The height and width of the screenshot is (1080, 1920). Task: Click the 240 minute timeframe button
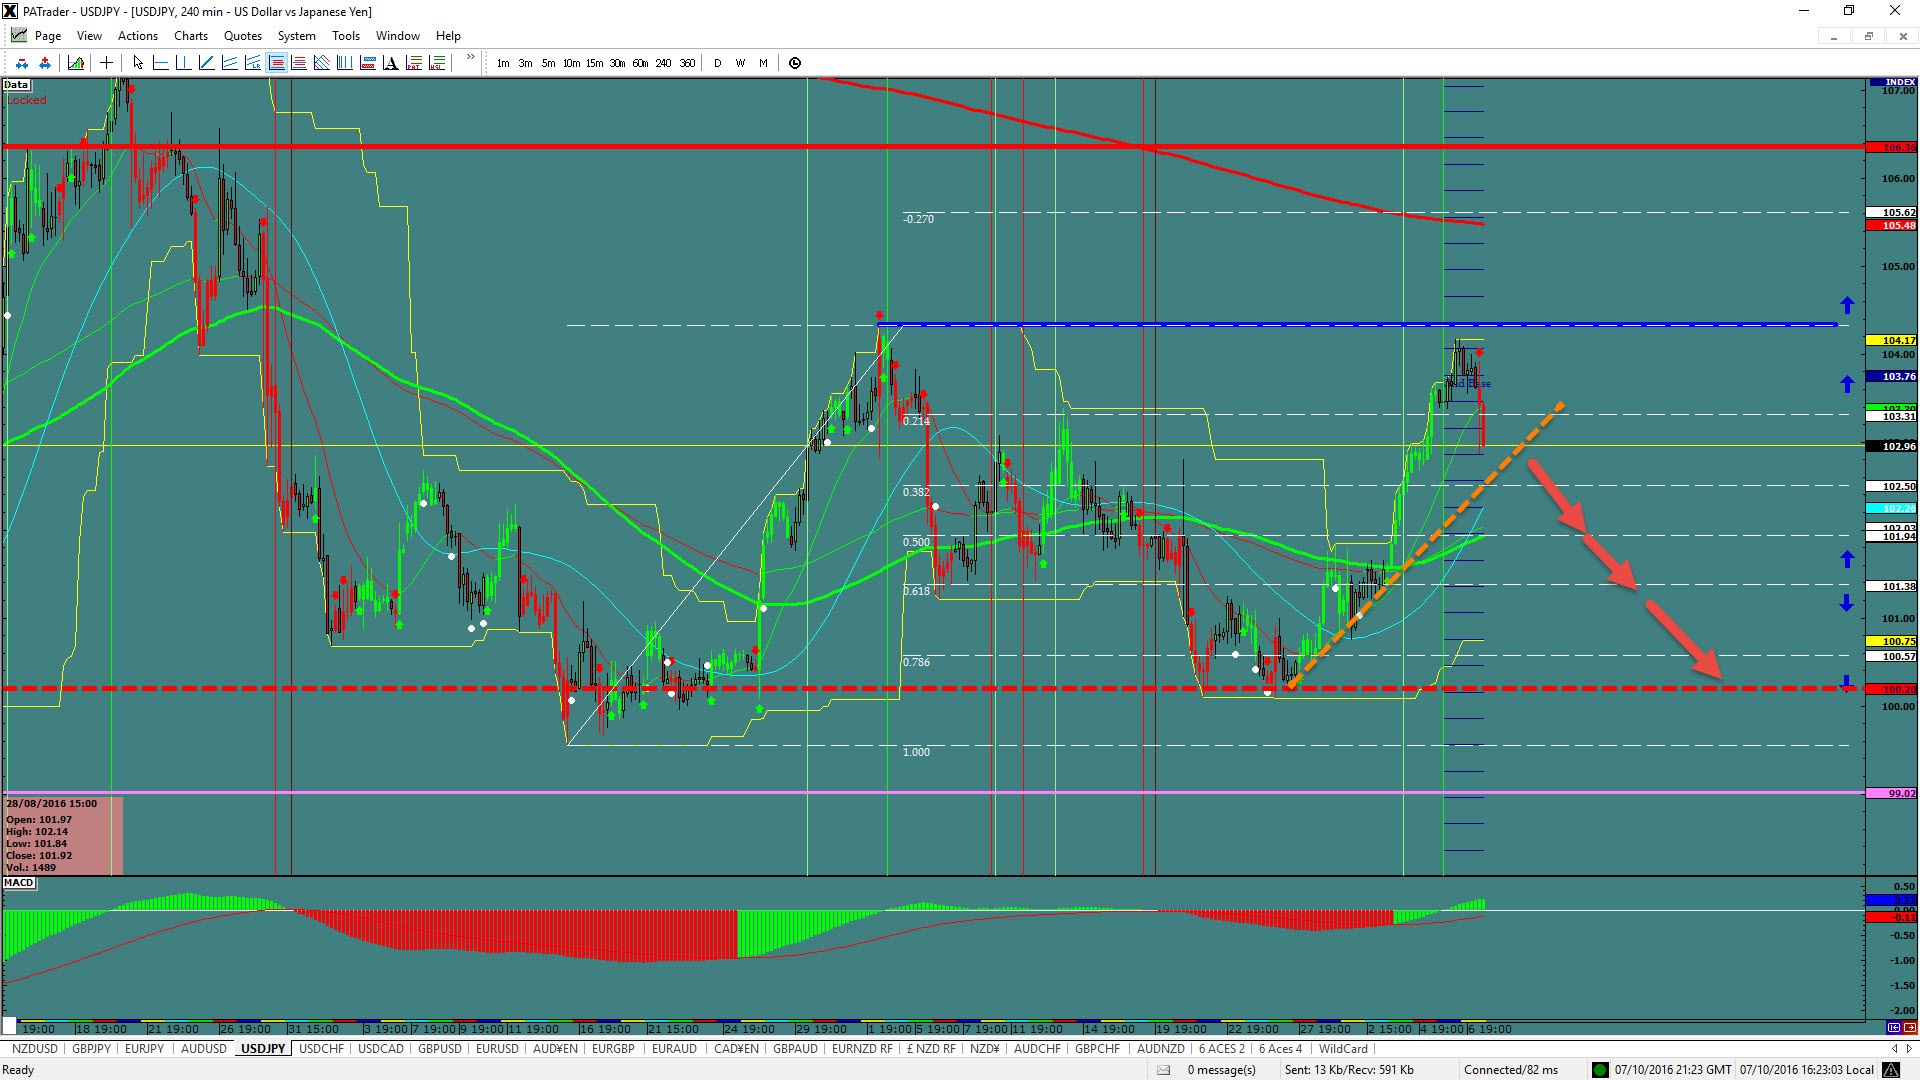(x=663, y=63)
